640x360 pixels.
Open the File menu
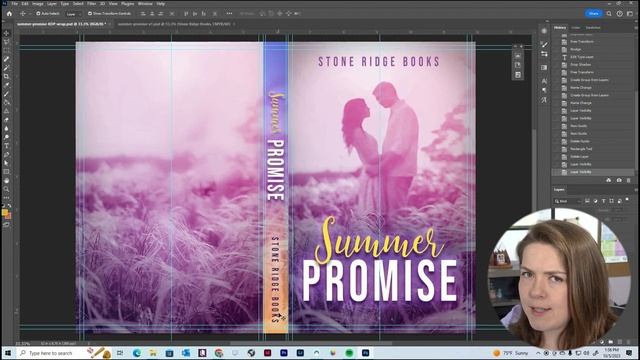point(15,4)
